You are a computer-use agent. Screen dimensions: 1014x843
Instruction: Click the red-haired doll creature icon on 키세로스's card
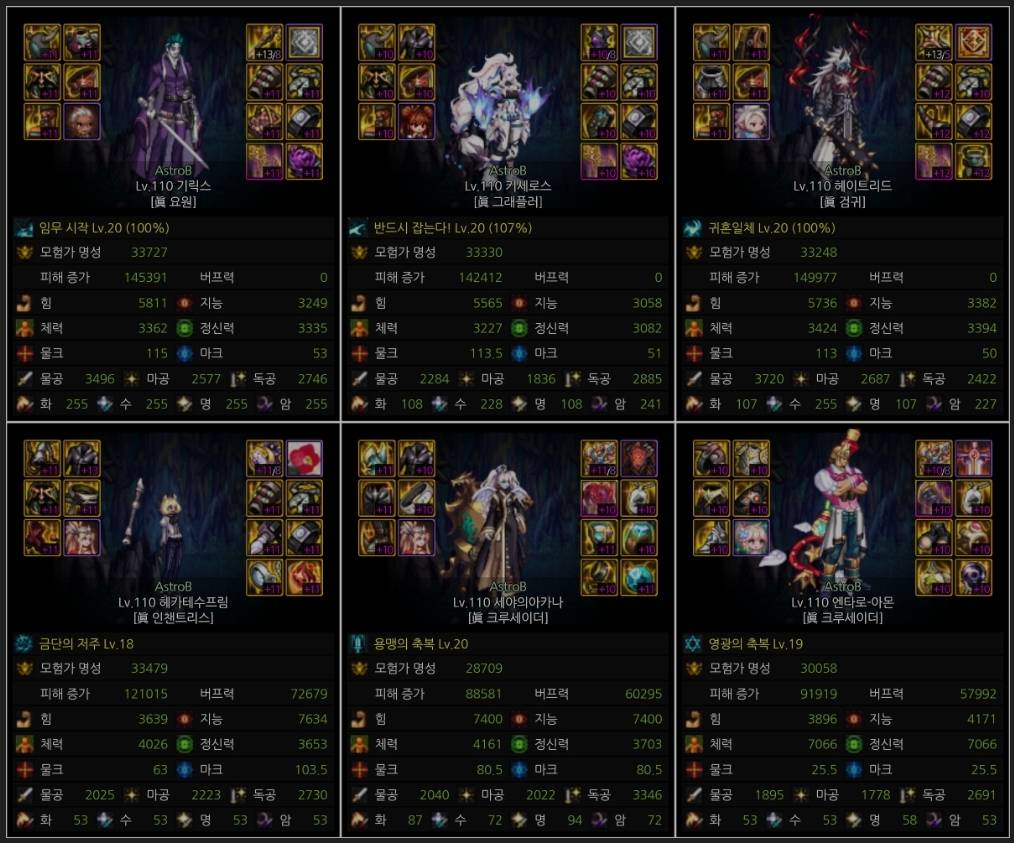pos(416,121)
